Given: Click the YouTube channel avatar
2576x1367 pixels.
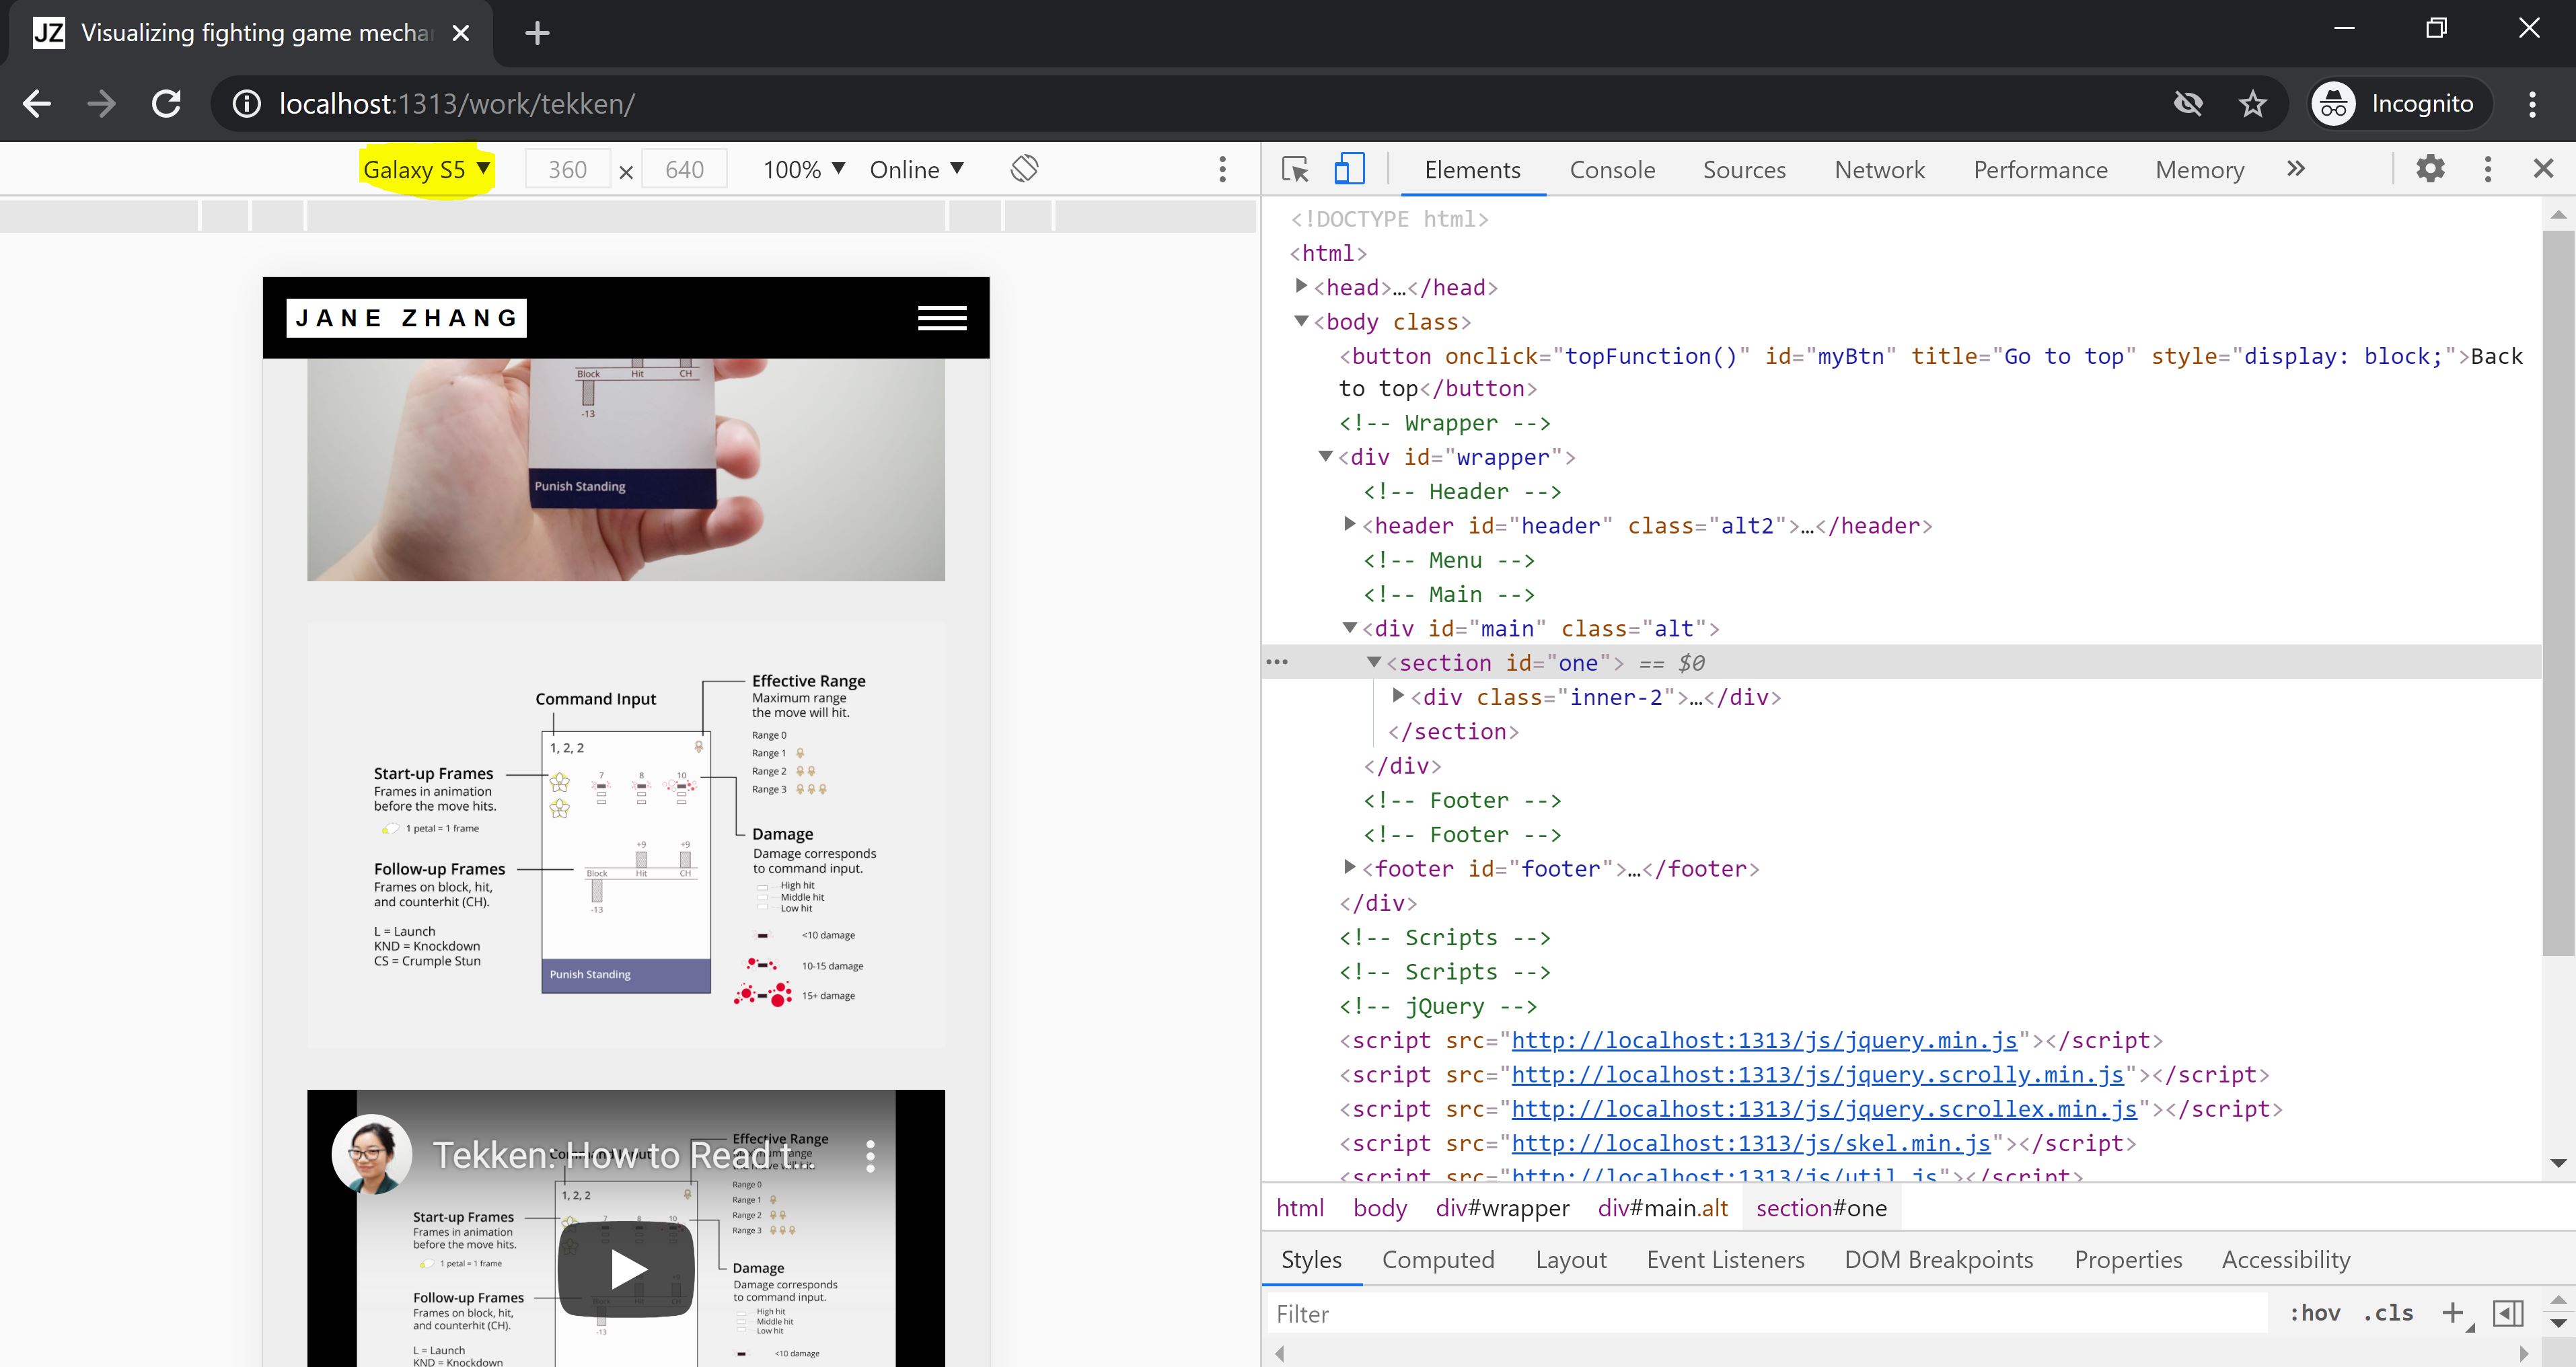Looking at the screenshot, I should 372,1154.
